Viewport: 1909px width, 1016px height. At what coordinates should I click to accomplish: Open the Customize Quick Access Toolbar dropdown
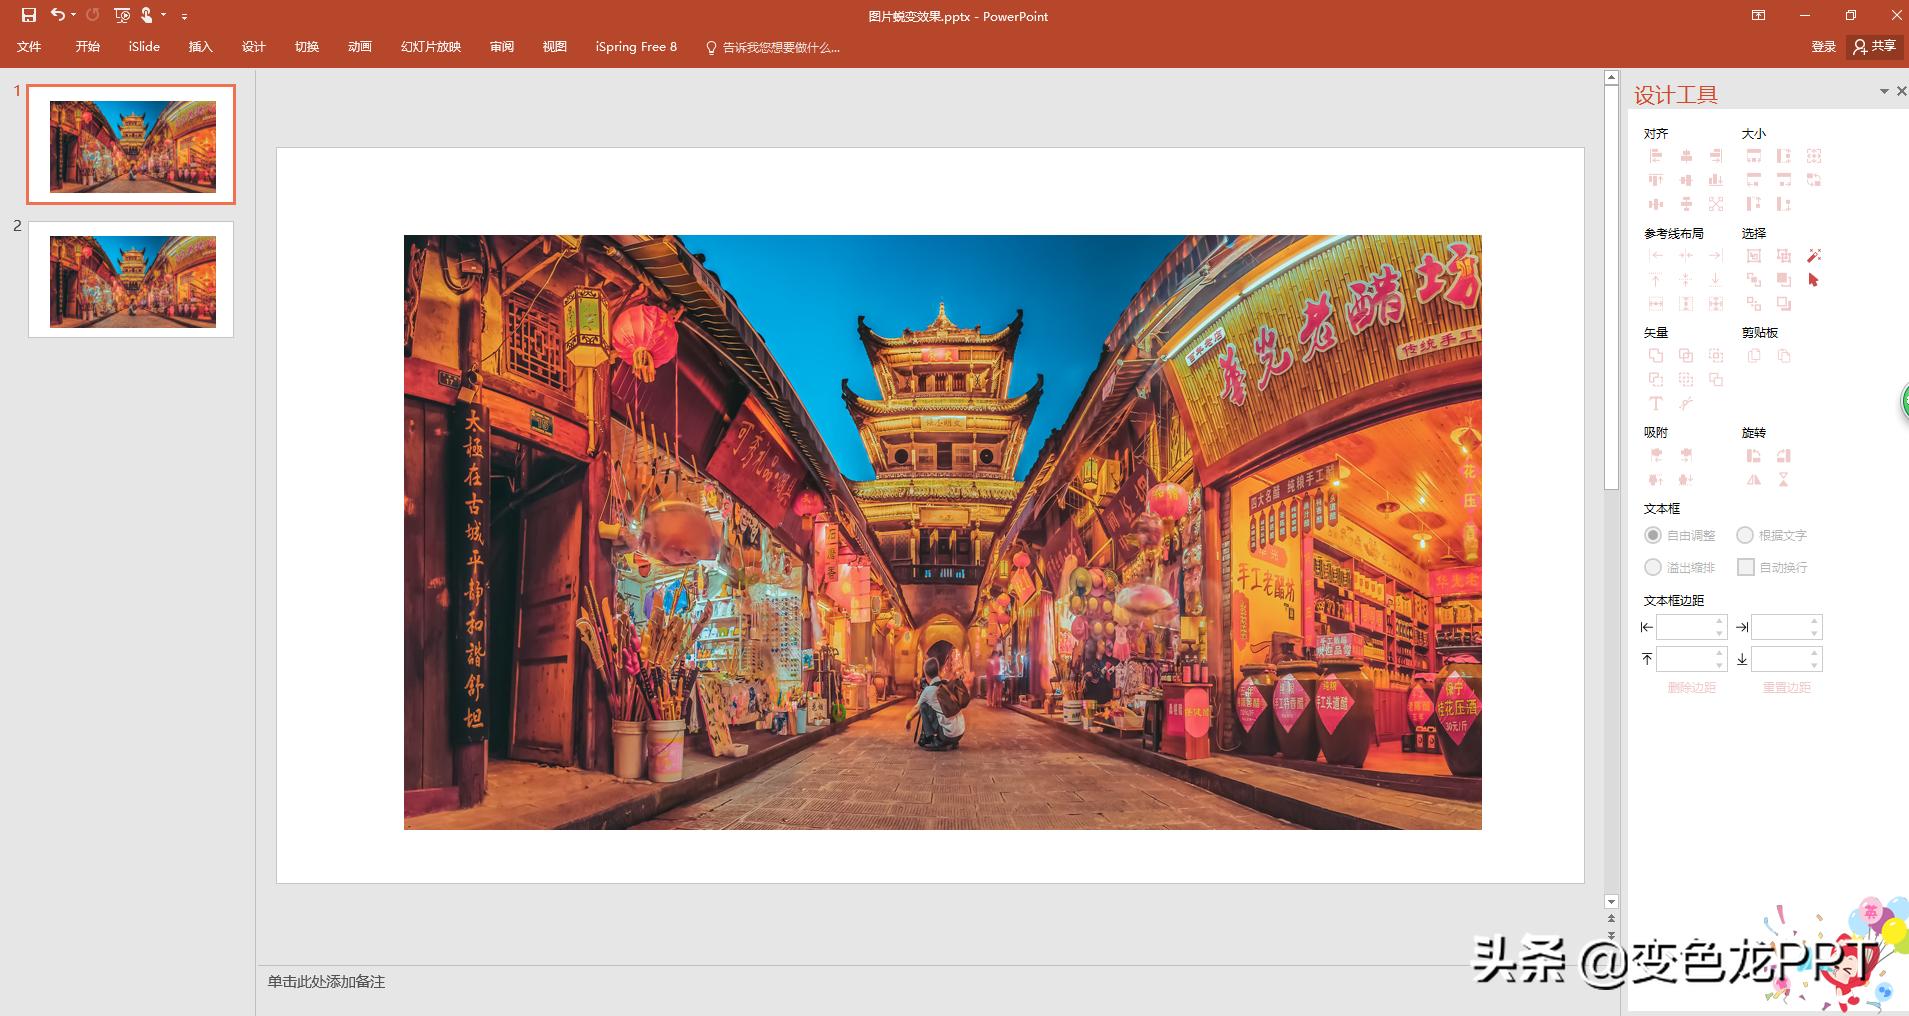184,16
